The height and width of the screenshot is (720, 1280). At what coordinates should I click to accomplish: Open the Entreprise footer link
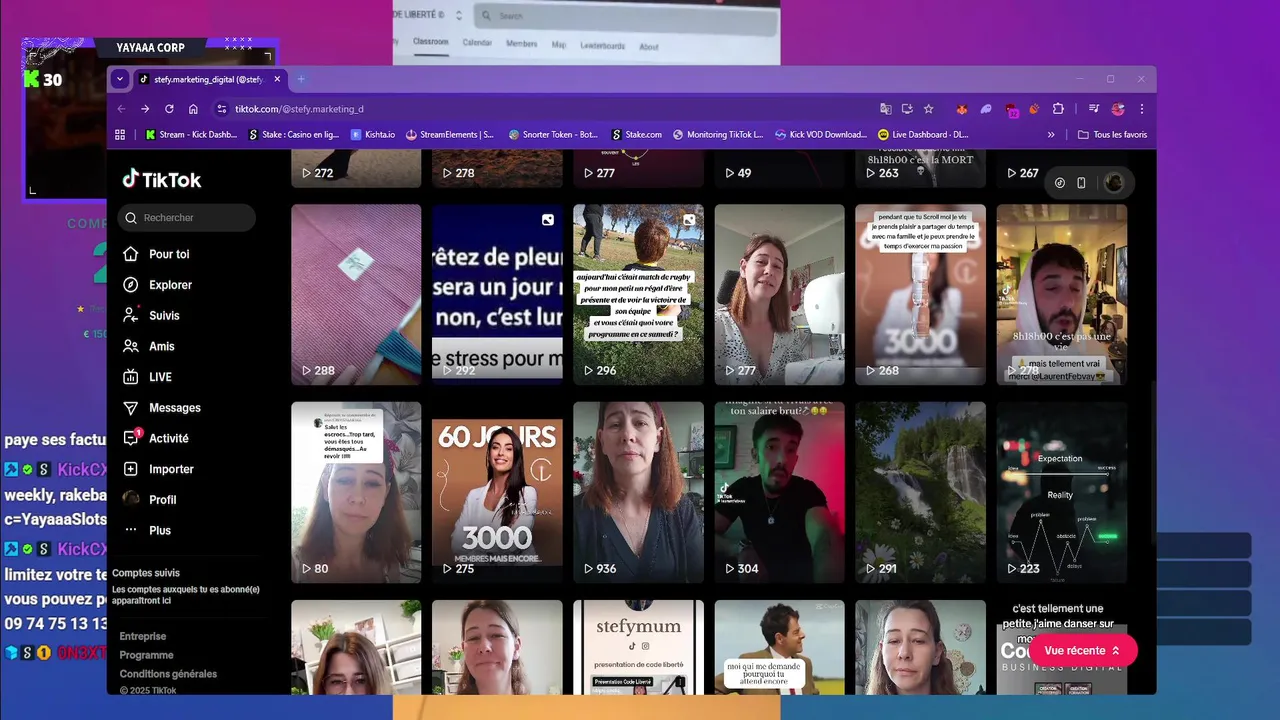[x=143, y=636]
